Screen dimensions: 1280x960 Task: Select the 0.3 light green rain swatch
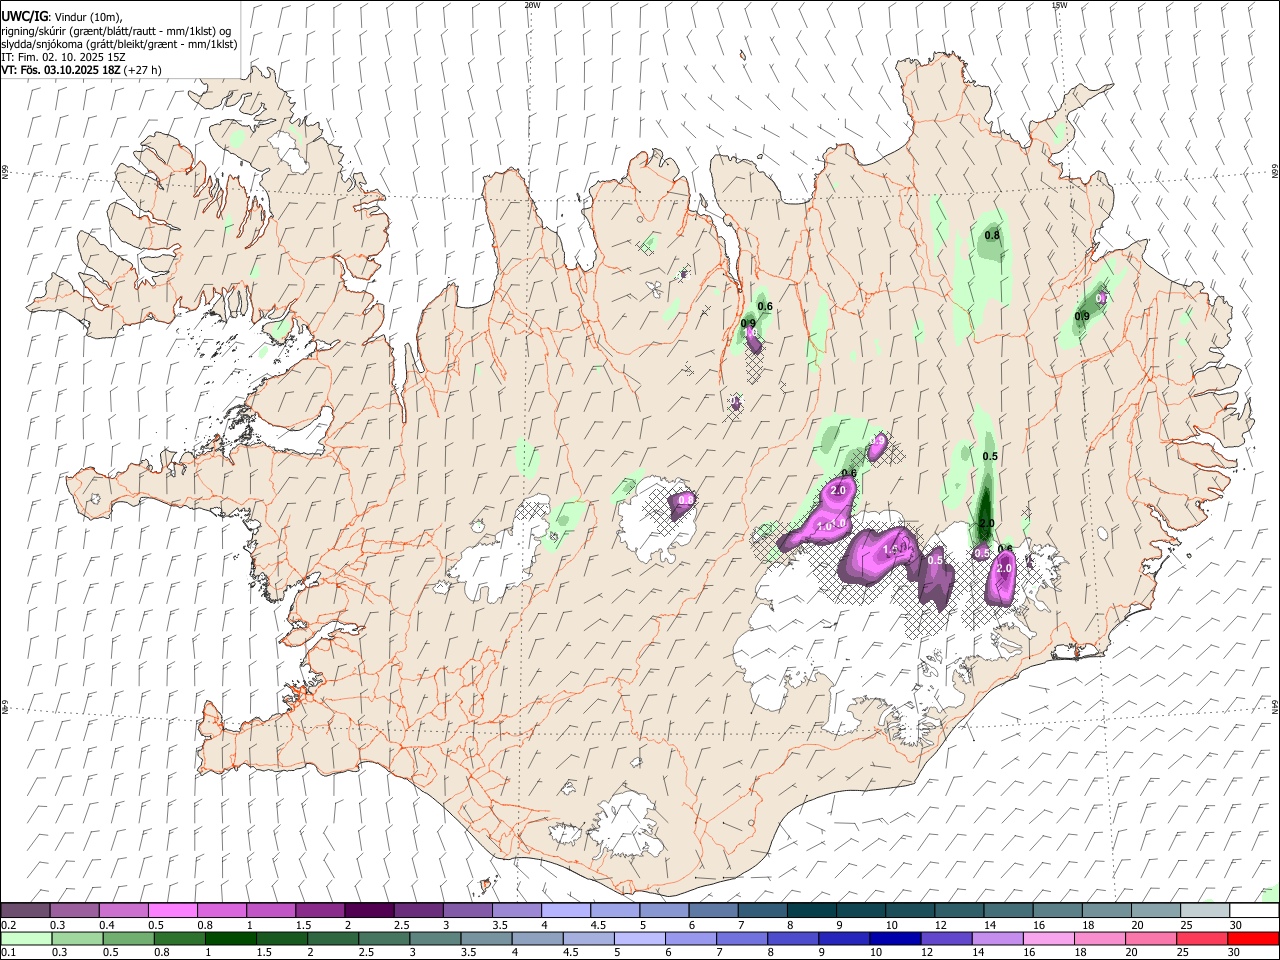click(75, 938)
